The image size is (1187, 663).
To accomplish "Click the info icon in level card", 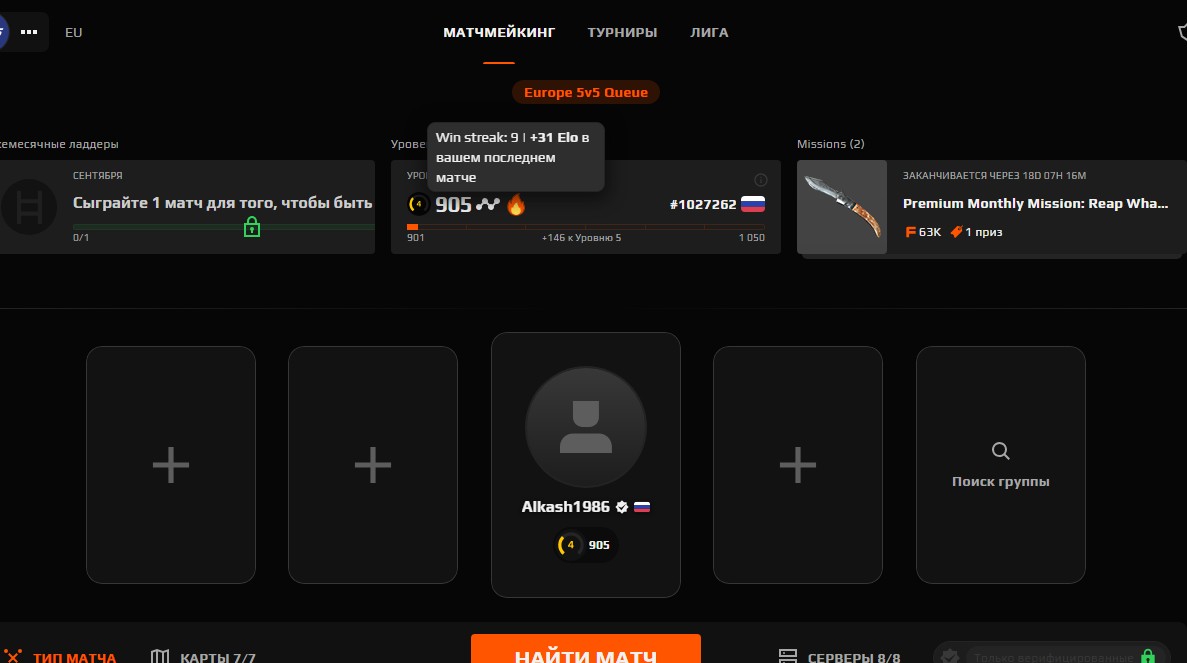I will pos(761,179).
